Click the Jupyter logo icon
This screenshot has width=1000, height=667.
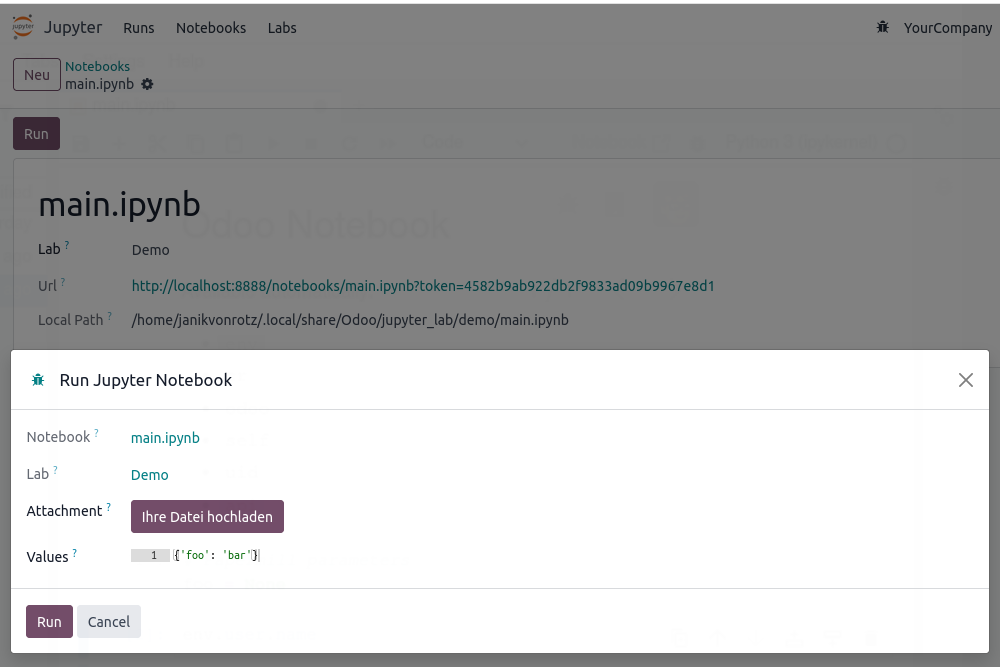coord(23,27)
